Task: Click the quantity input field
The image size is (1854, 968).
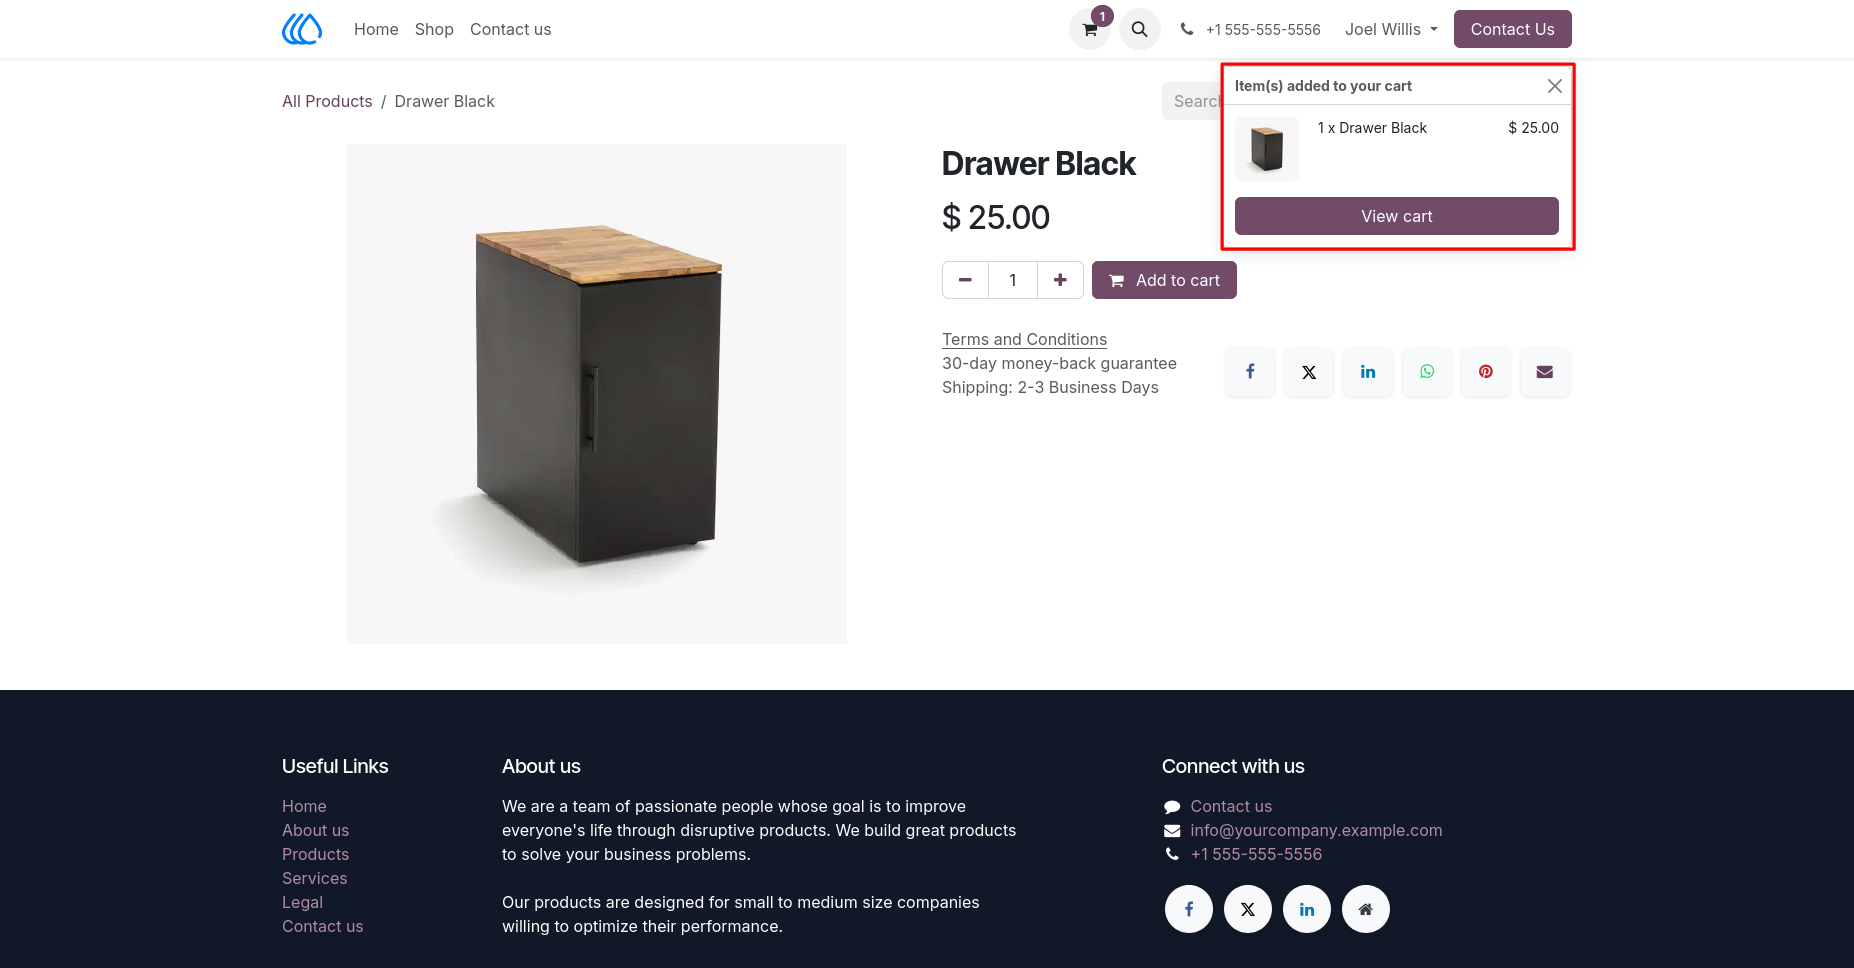Action: pos(1013,280)
